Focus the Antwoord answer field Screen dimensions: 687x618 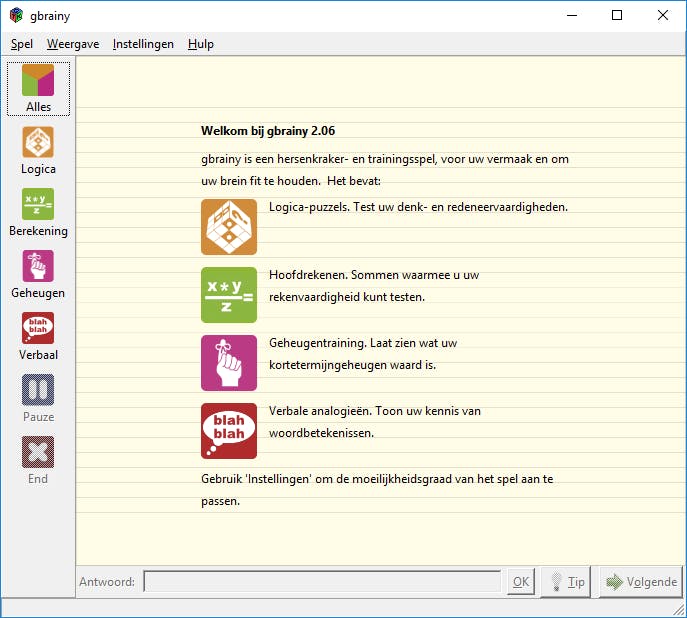(x=322, y=582)
